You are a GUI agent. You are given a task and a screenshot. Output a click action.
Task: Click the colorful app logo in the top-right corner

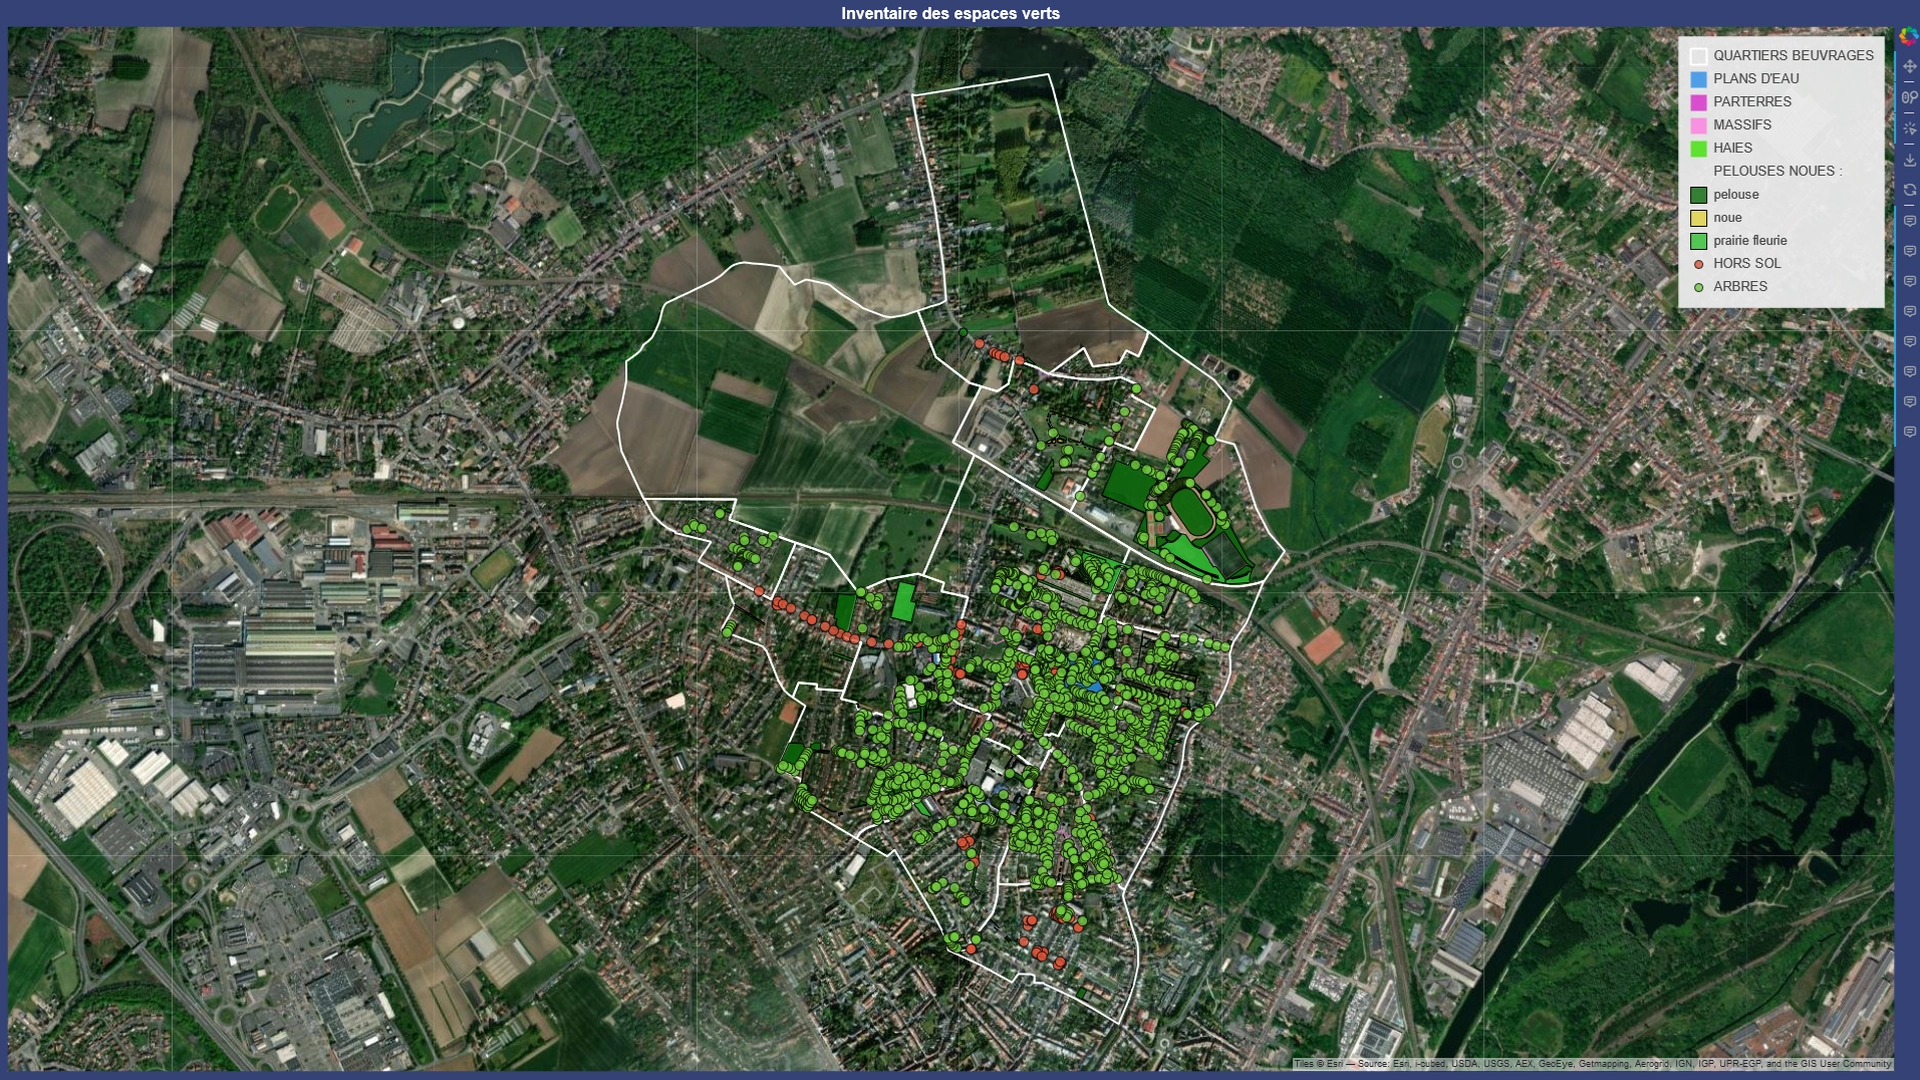click(x=1908, y=38)
